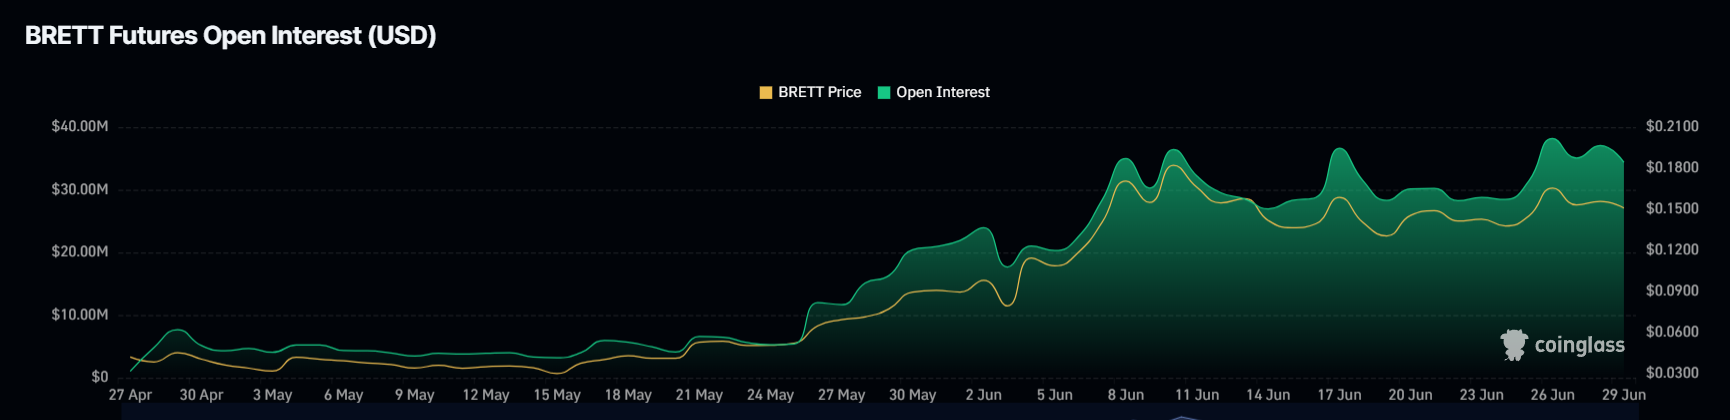Click the 6 May date label

343,395
